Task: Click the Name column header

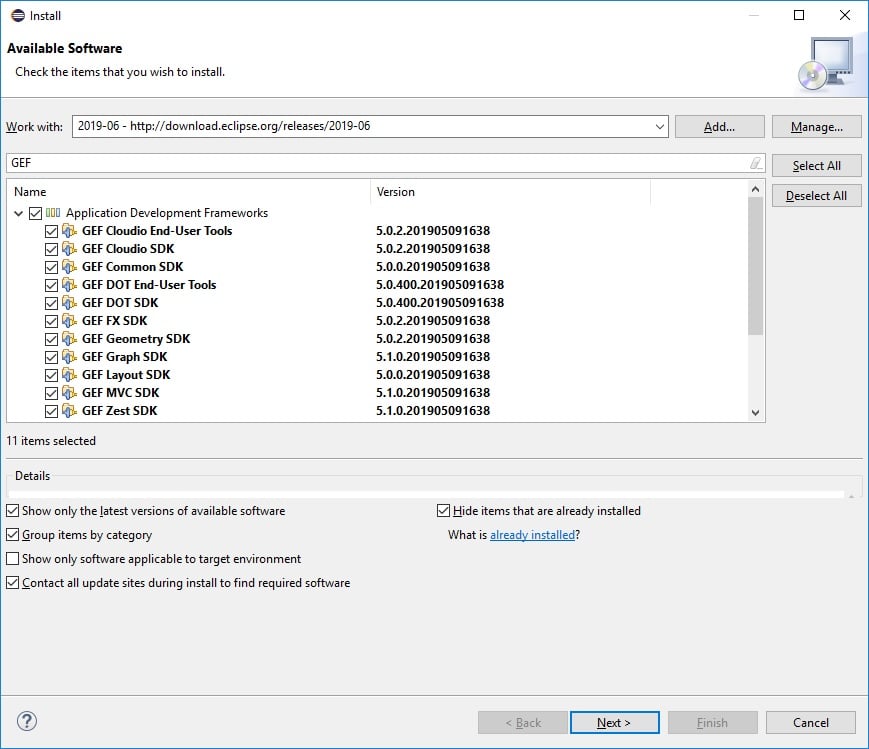Action: [188, 192]
